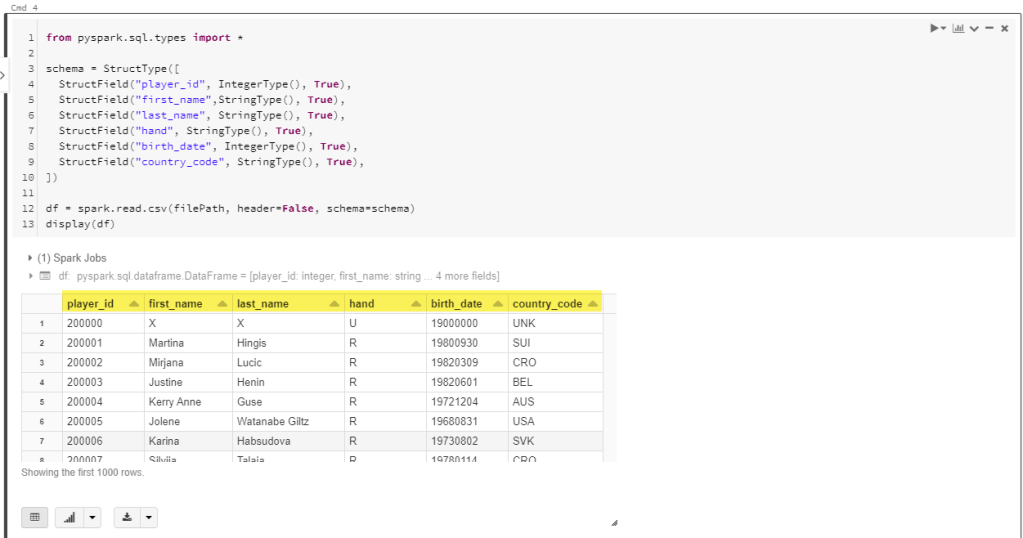This screenshot has width=1023, height=538.
Task: Click the first_name column header
Action: coord(176,304)
